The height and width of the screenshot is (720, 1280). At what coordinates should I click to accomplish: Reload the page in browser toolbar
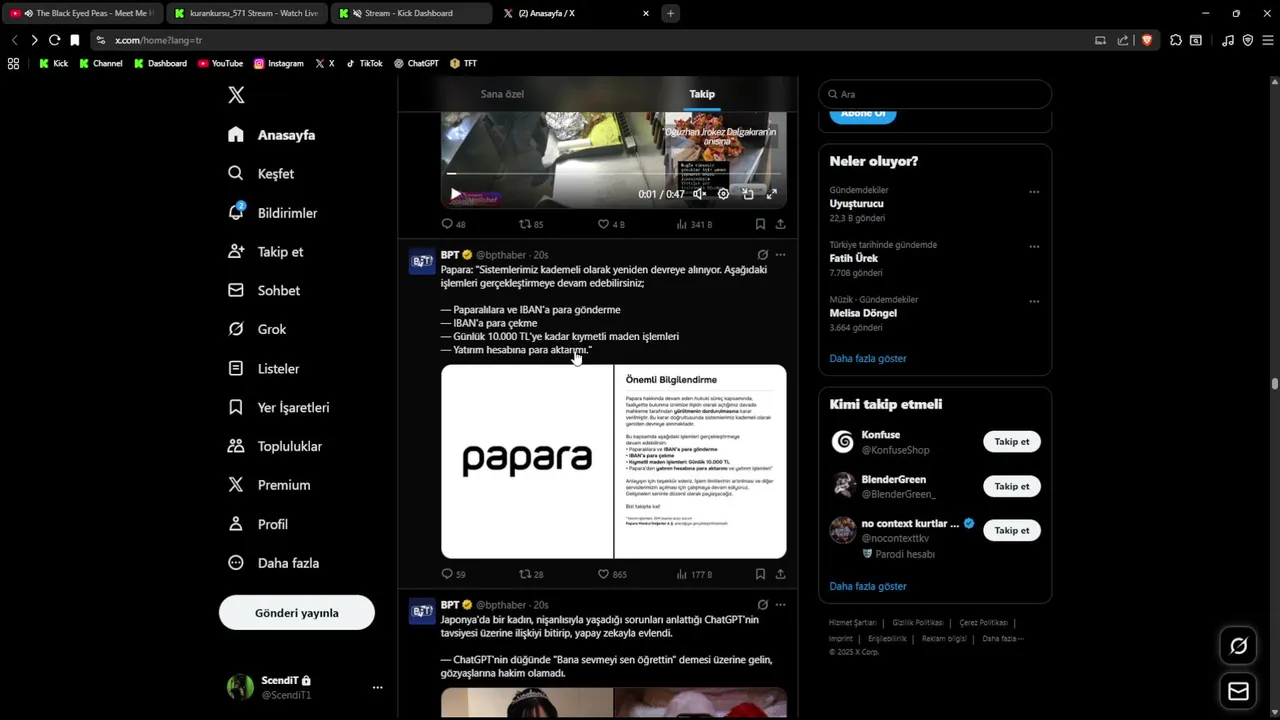pos(54,40)
